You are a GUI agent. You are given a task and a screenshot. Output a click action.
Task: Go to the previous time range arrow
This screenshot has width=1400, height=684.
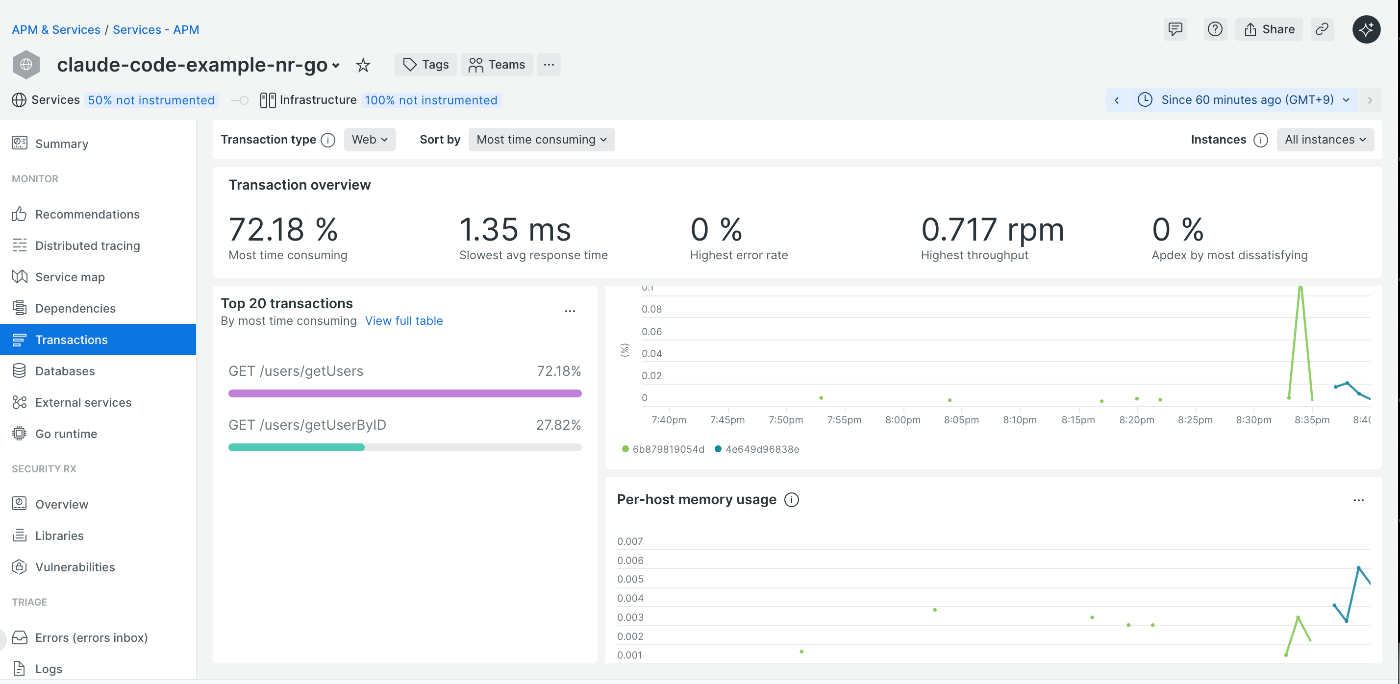tap(1117, 100)
